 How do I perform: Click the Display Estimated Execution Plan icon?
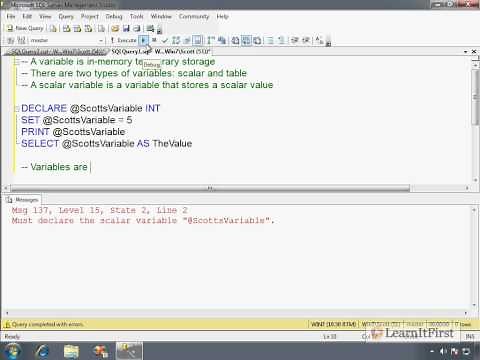point(176,40)
